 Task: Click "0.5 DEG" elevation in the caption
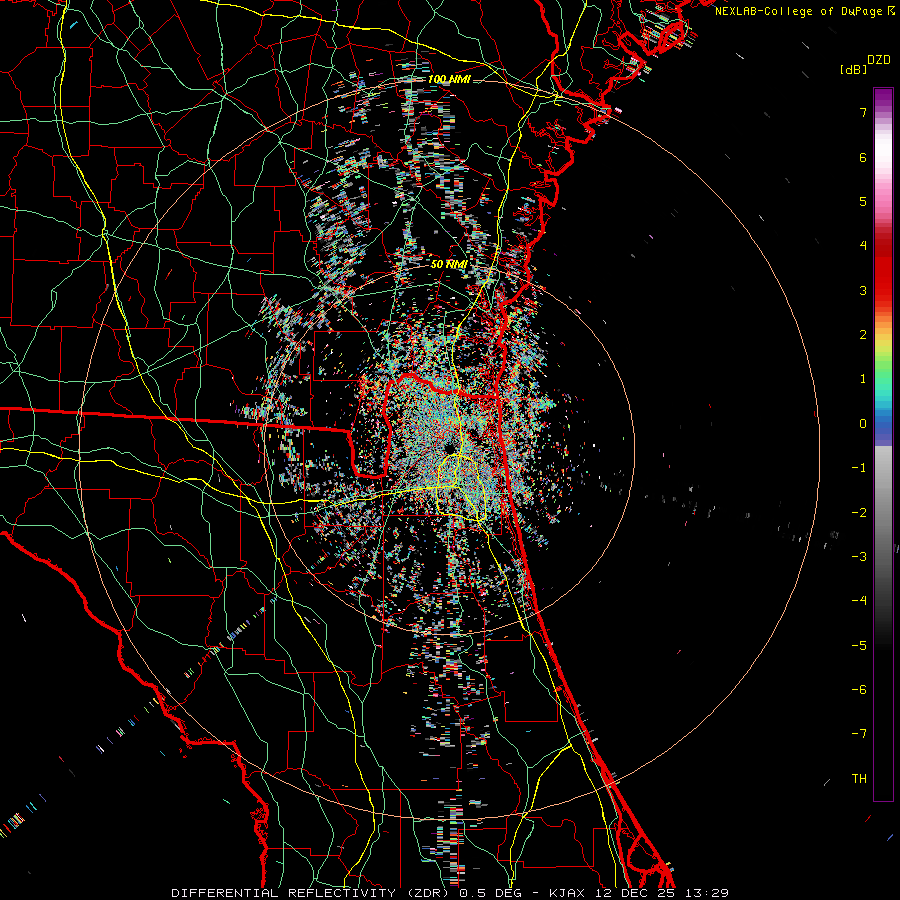(x=490, y=893)
